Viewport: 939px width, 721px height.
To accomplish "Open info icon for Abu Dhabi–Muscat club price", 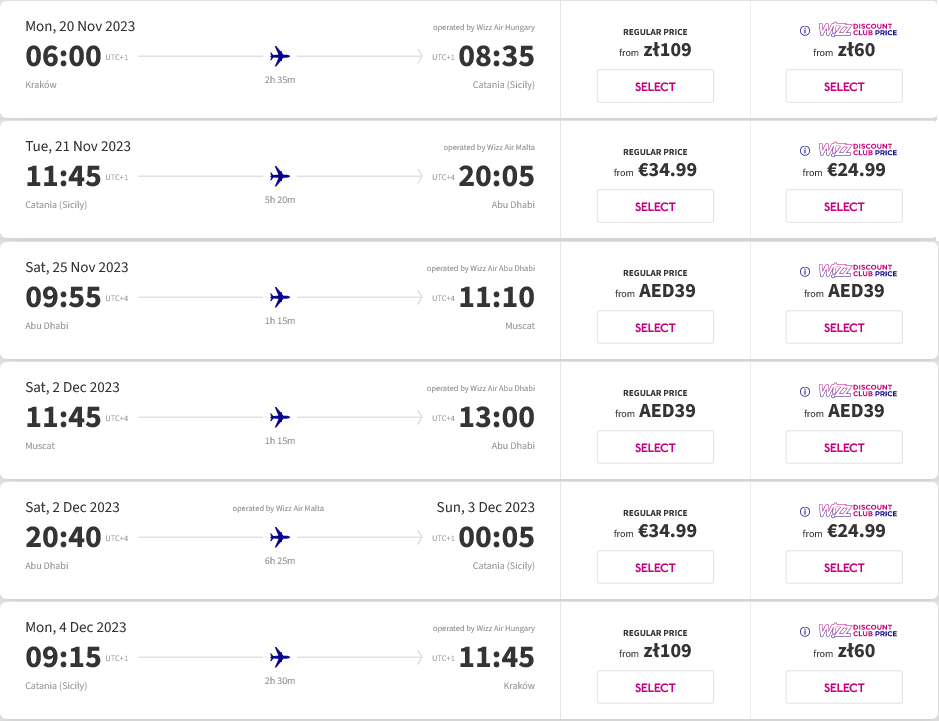I will 805,272.
